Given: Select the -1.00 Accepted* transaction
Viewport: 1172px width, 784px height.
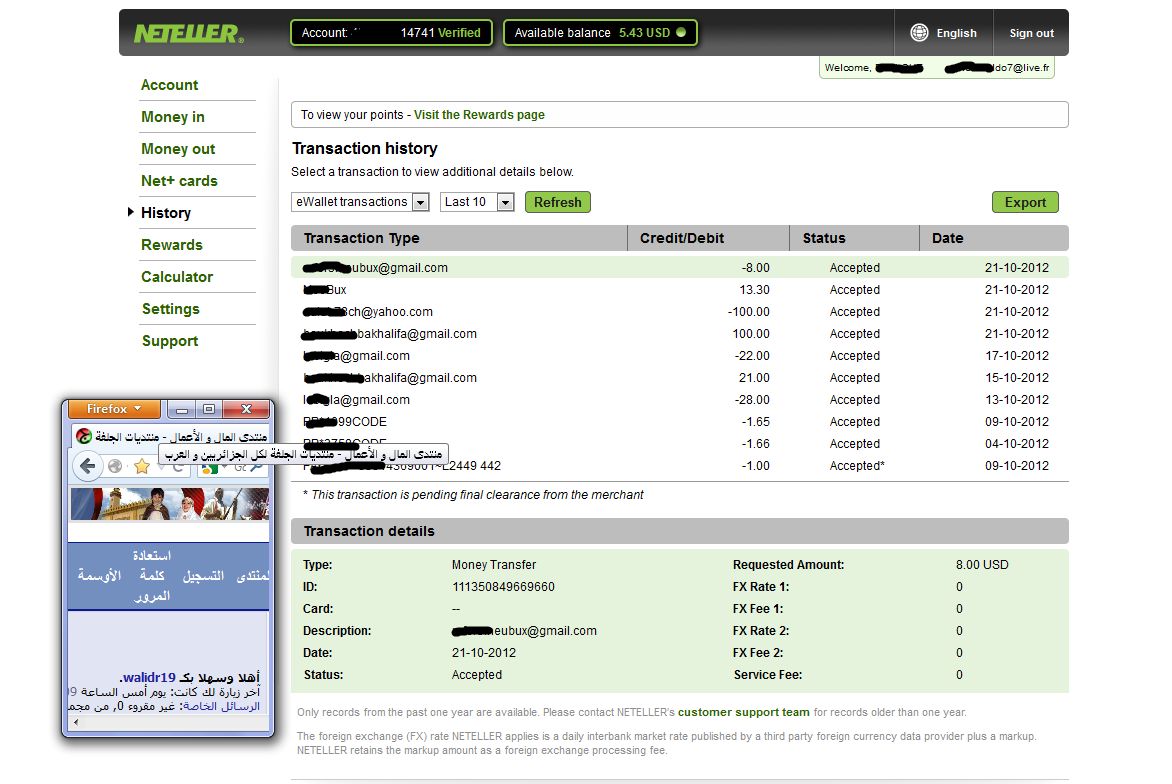Looking at the screenshot, I should [679, 466].
